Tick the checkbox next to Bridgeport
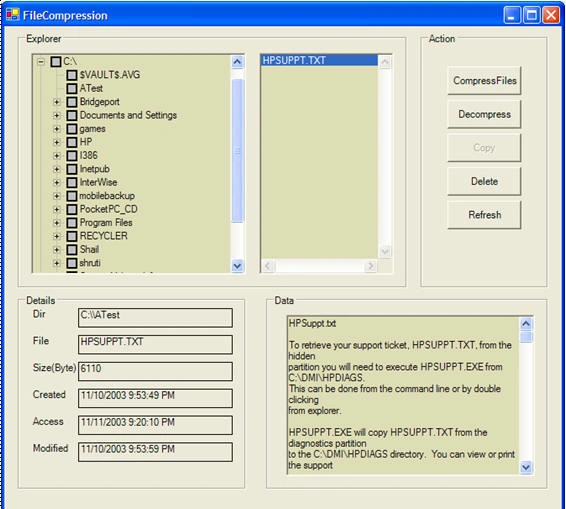 coord(72,102)
